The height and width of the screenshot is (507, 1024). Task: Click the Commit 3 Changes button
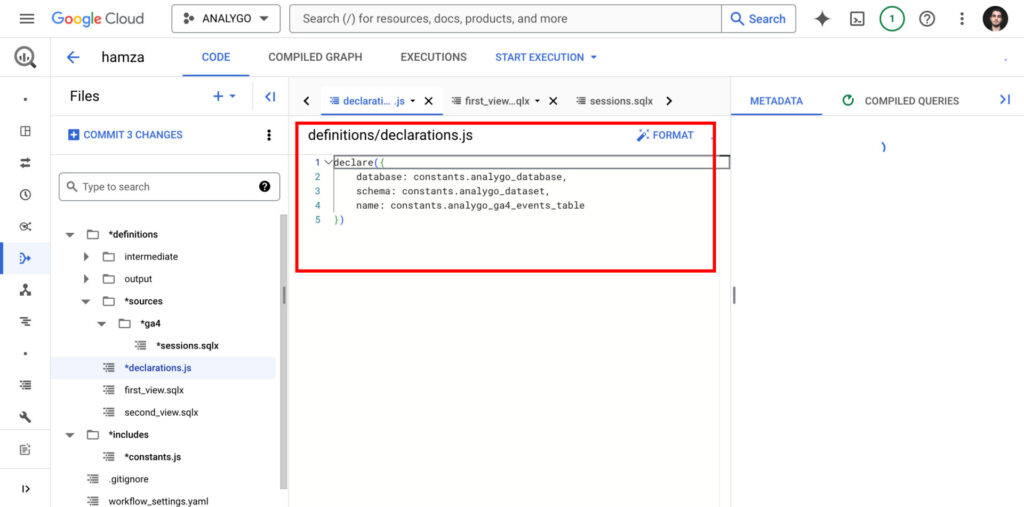click(x=126, y=135)
